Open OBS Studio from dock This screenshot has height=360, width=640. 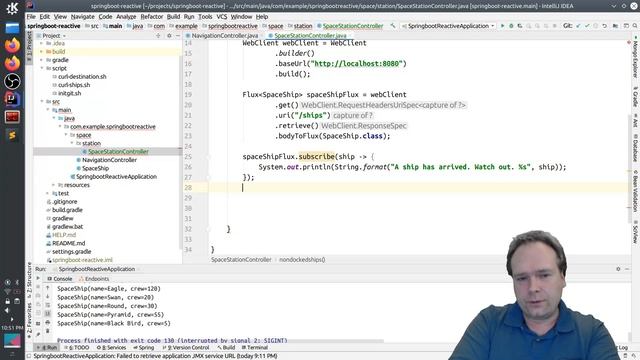(x=12, y=81)
